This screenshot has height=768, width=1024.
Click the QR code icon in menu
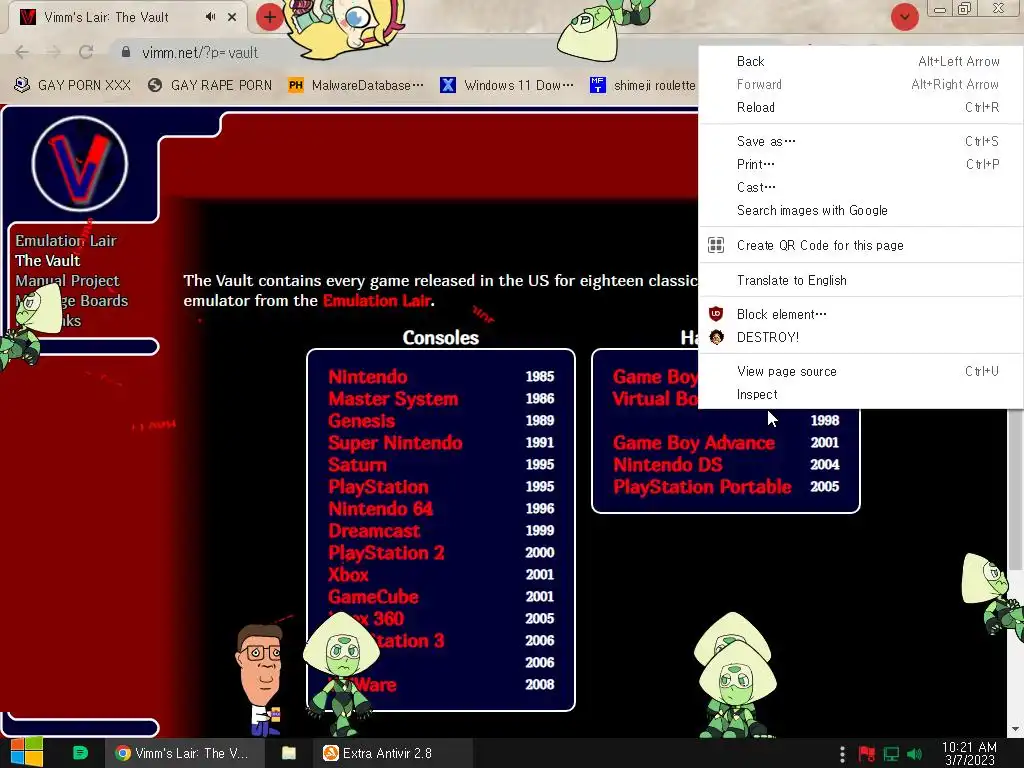click(x=716, y=246)
